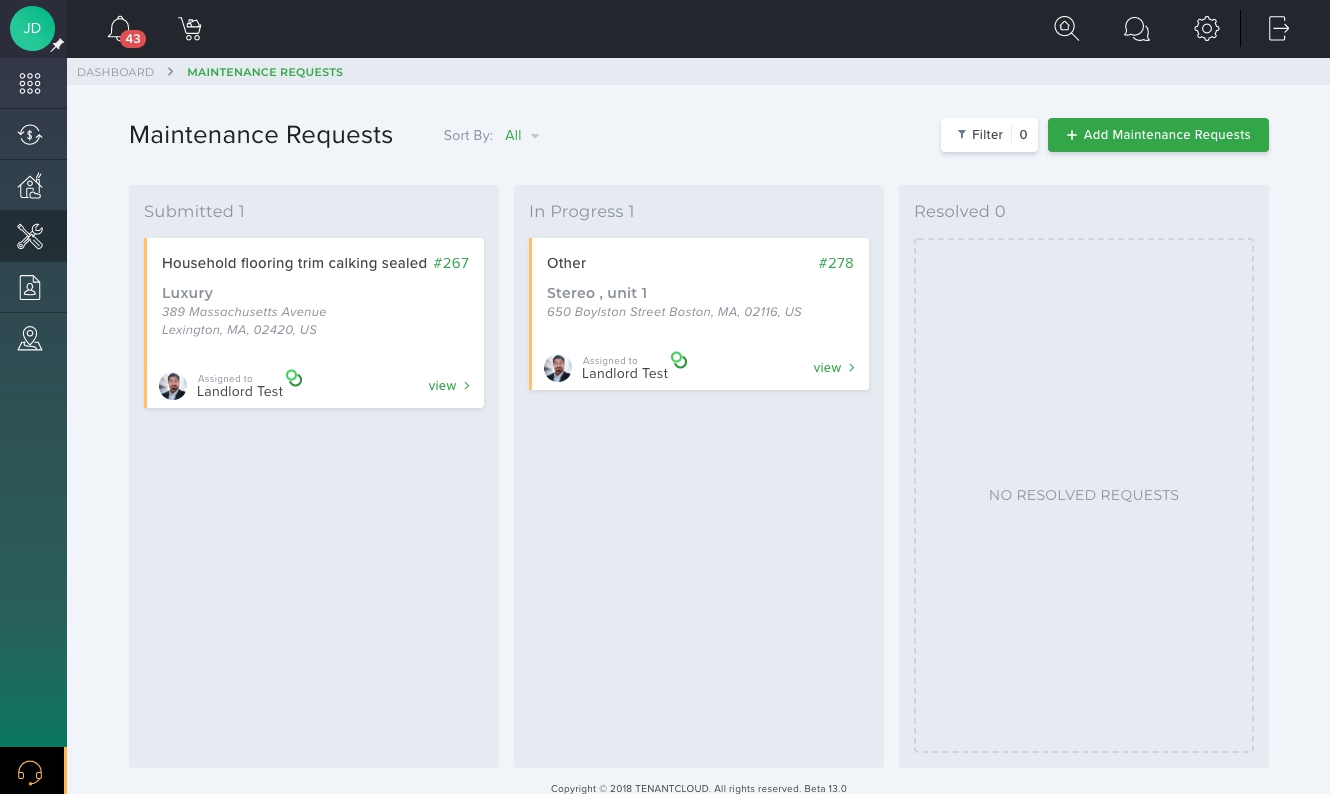Open the map pin listings sidebar icon
This screenshot has height=794, width=1330.
(x=30, y=339)
